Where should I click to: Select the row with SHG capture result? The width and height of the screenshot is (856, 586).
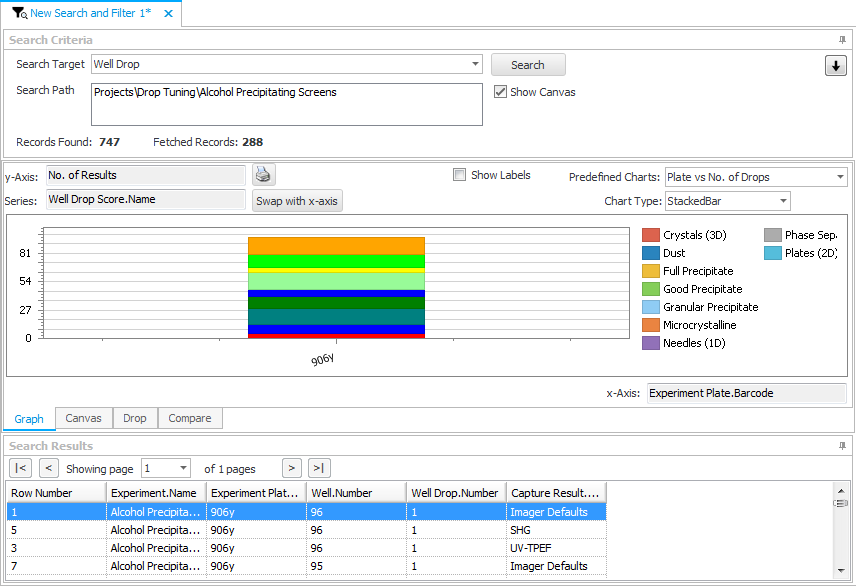[306, 530]
